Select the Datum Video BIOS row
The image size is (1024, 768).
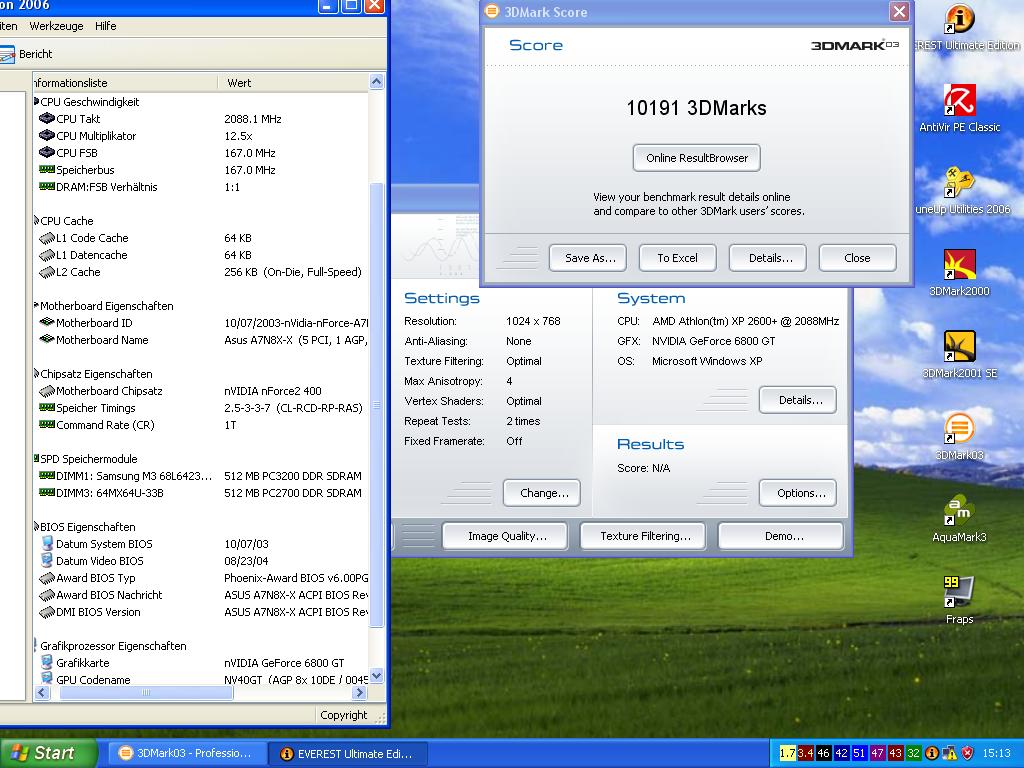pyautogui.click(x=202, y=560)
